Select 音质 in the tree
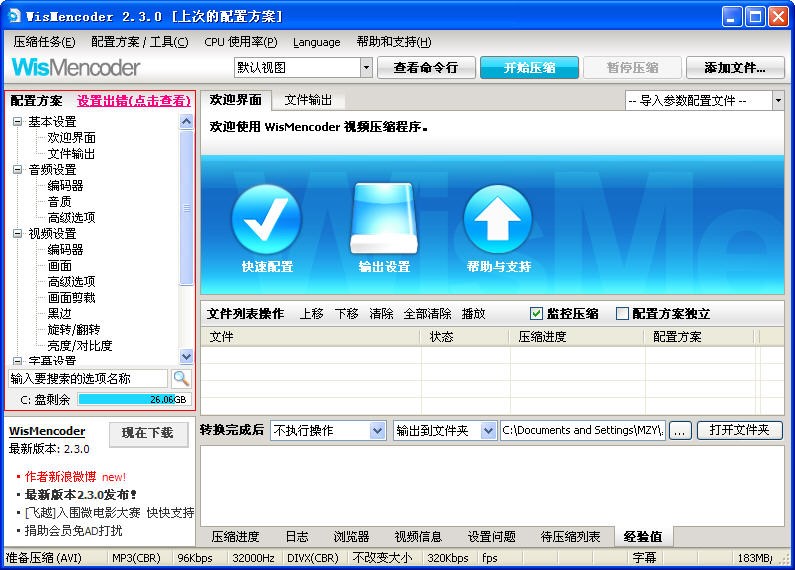795x570 pixels. pyautogui.click(x=59, y=201)
